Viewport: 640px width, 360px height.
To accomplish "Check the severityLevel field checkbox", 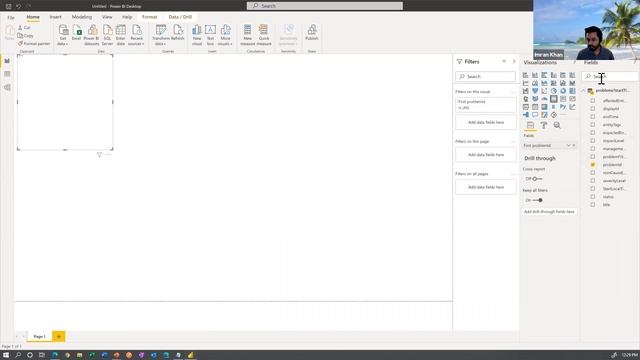I will (x=593, y=180).
